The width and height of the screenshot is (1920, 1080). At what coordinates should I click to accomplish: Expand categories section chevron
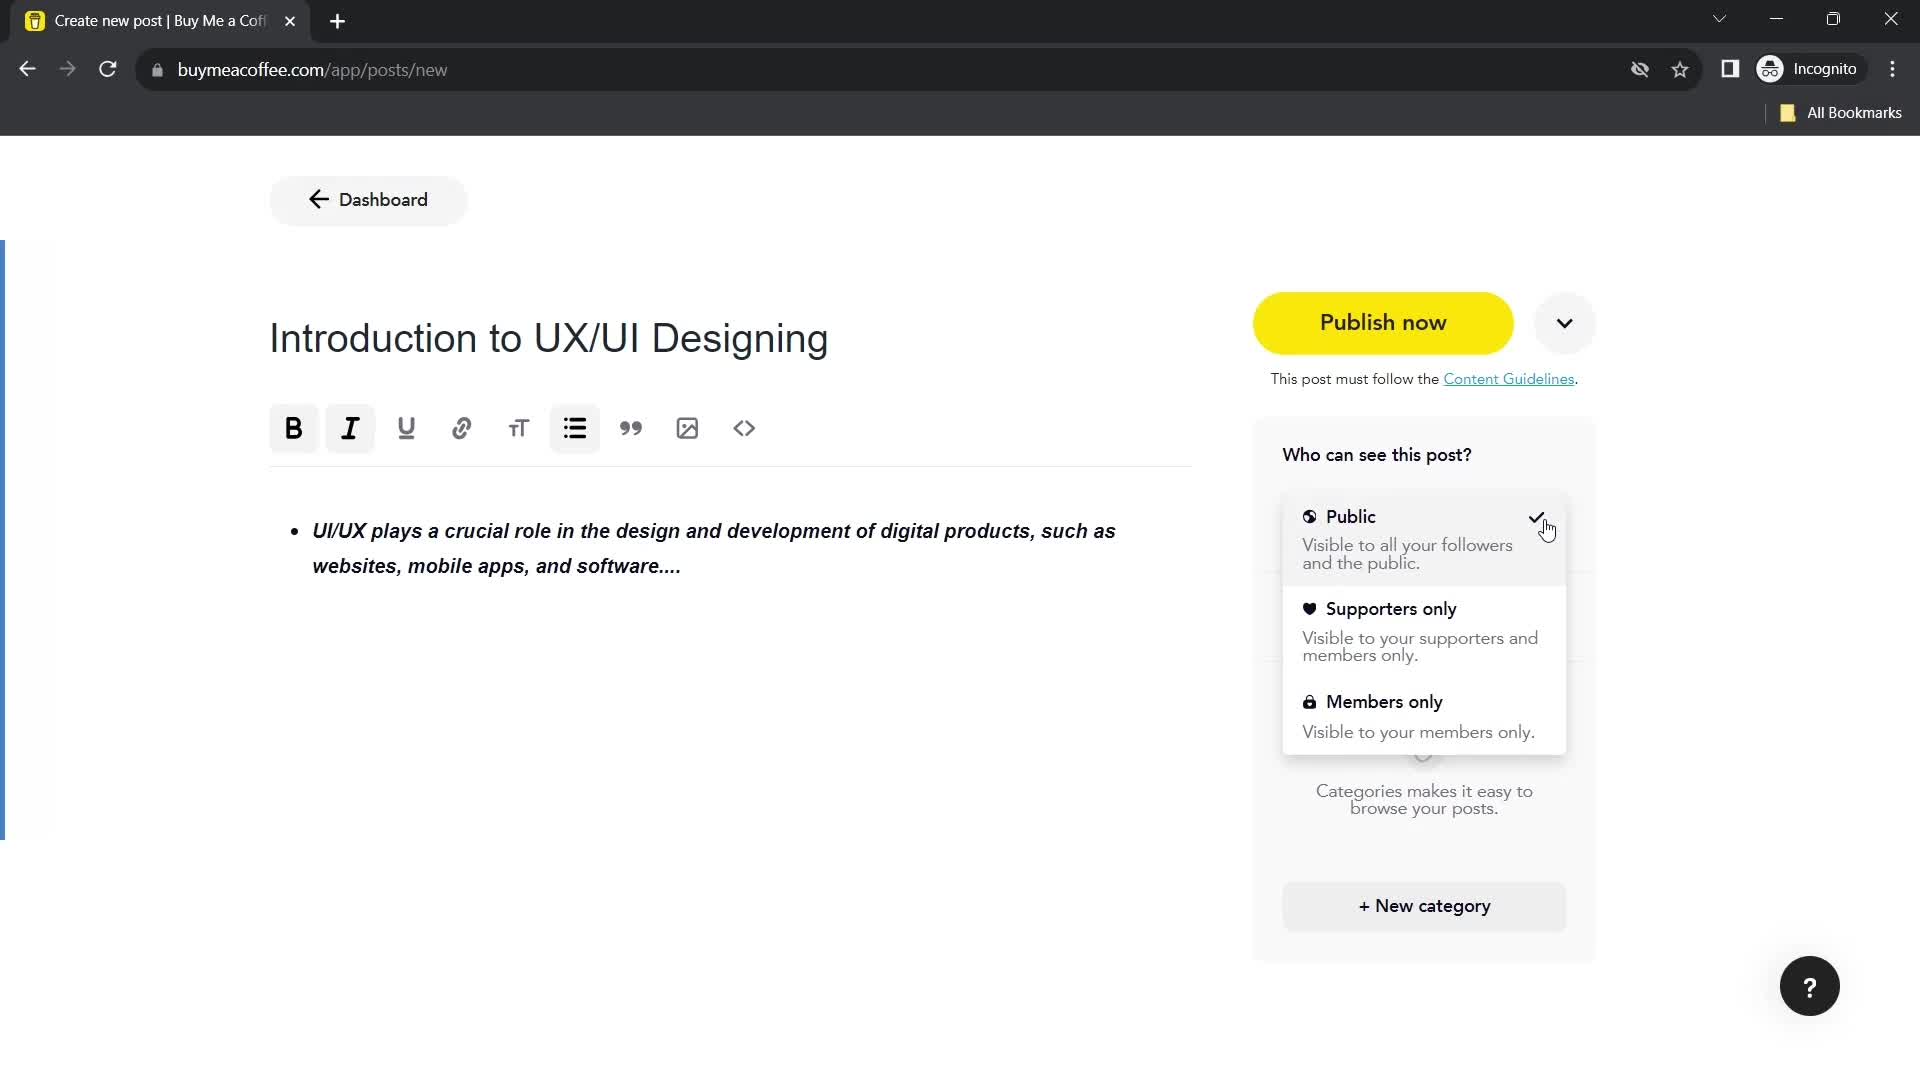pos(1424,756)
